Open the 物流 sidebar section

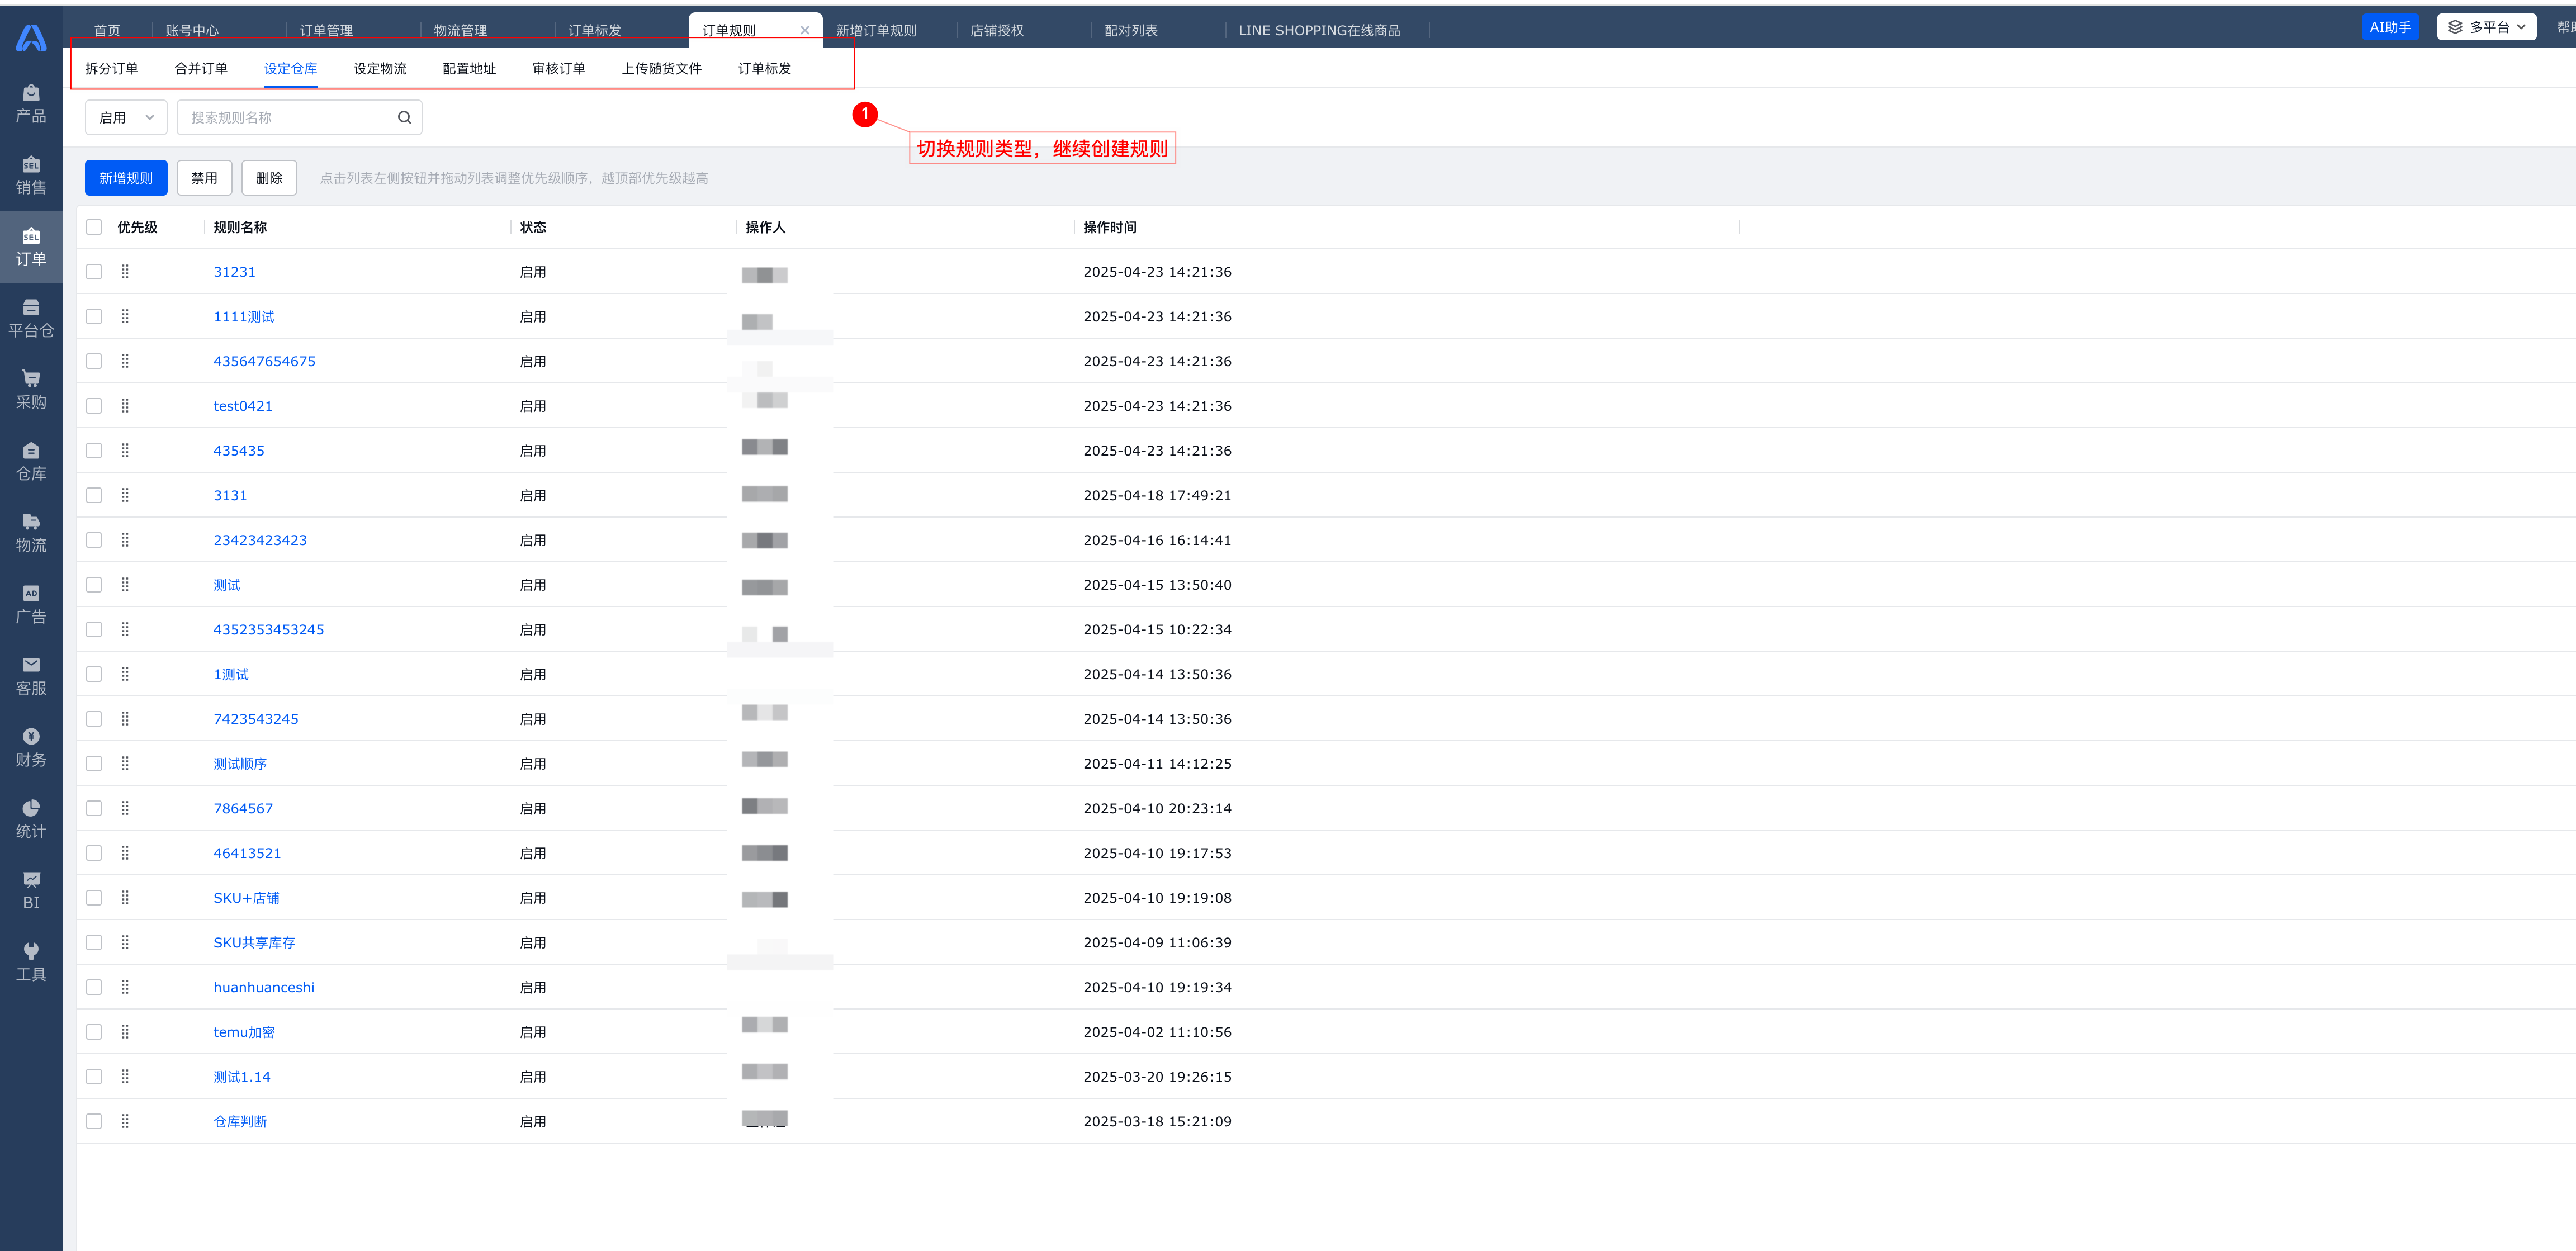pos(31,533)
